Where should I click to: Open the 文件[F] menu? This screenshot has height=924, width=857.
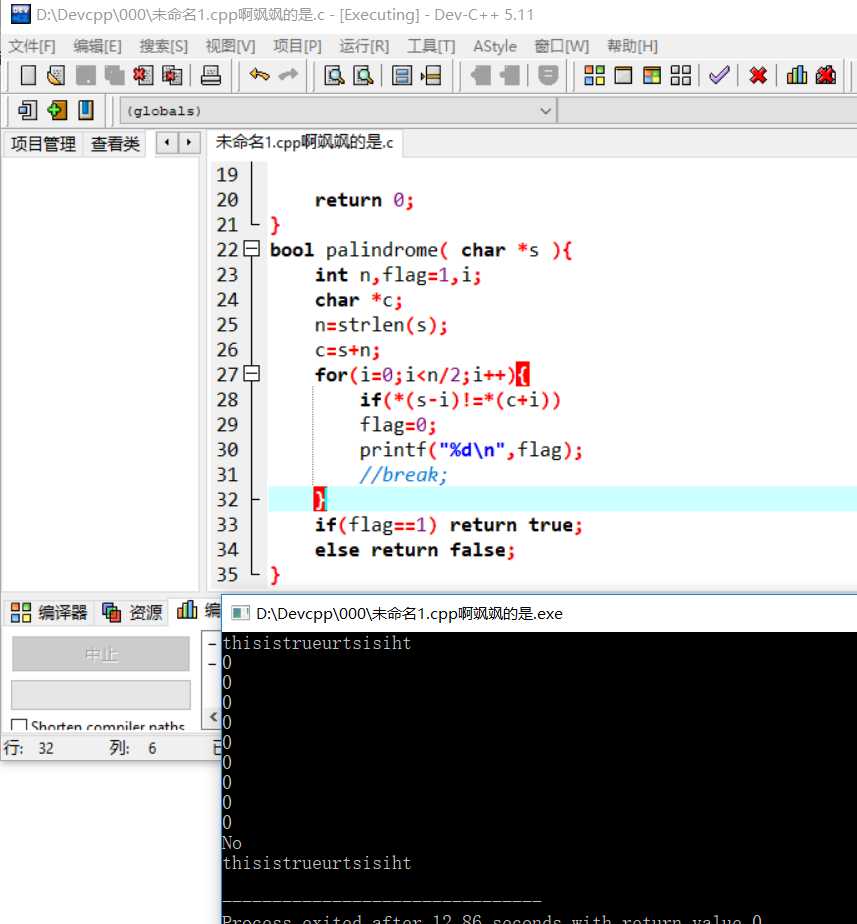point(32,47)
